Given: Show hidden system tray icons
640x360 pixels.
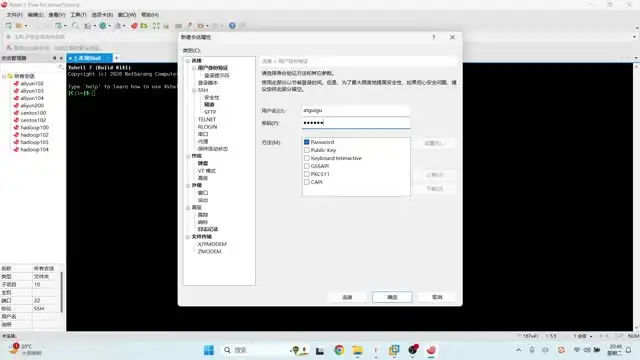Looking at the screenshot, I should 518,350.
